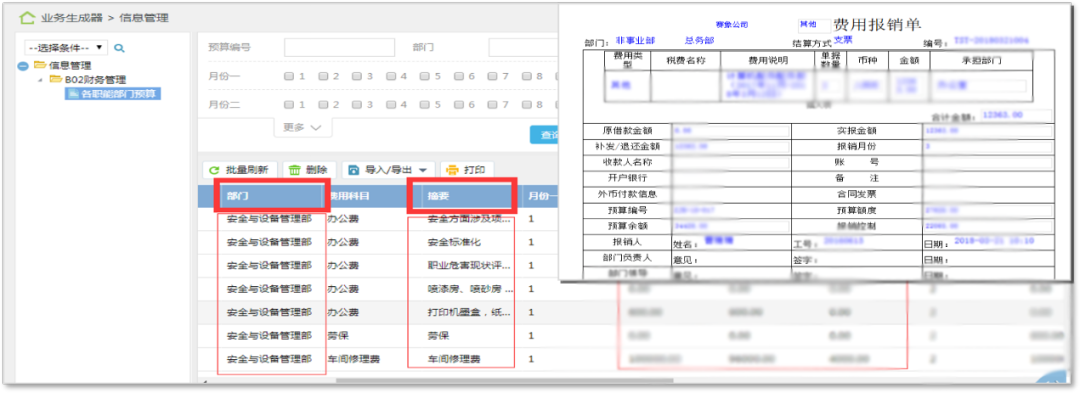Click the 费用科目 column header
The width and height of the screenshot is (1080, 393).
click(x=349, y=195)
